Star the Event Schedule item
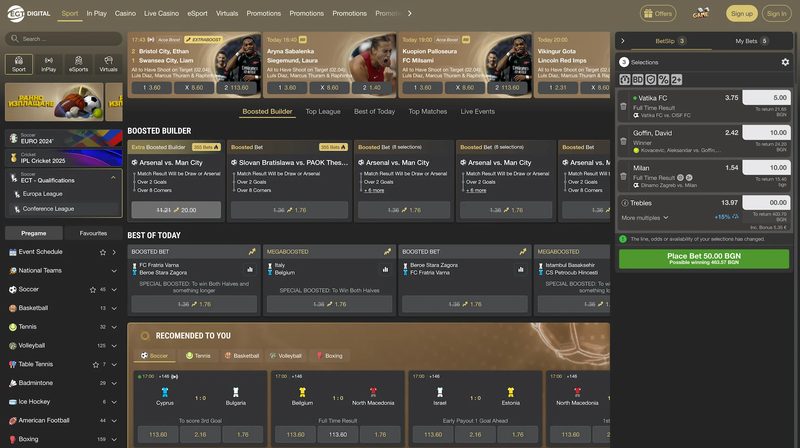800x448 pixels. (x=103, y=252)
